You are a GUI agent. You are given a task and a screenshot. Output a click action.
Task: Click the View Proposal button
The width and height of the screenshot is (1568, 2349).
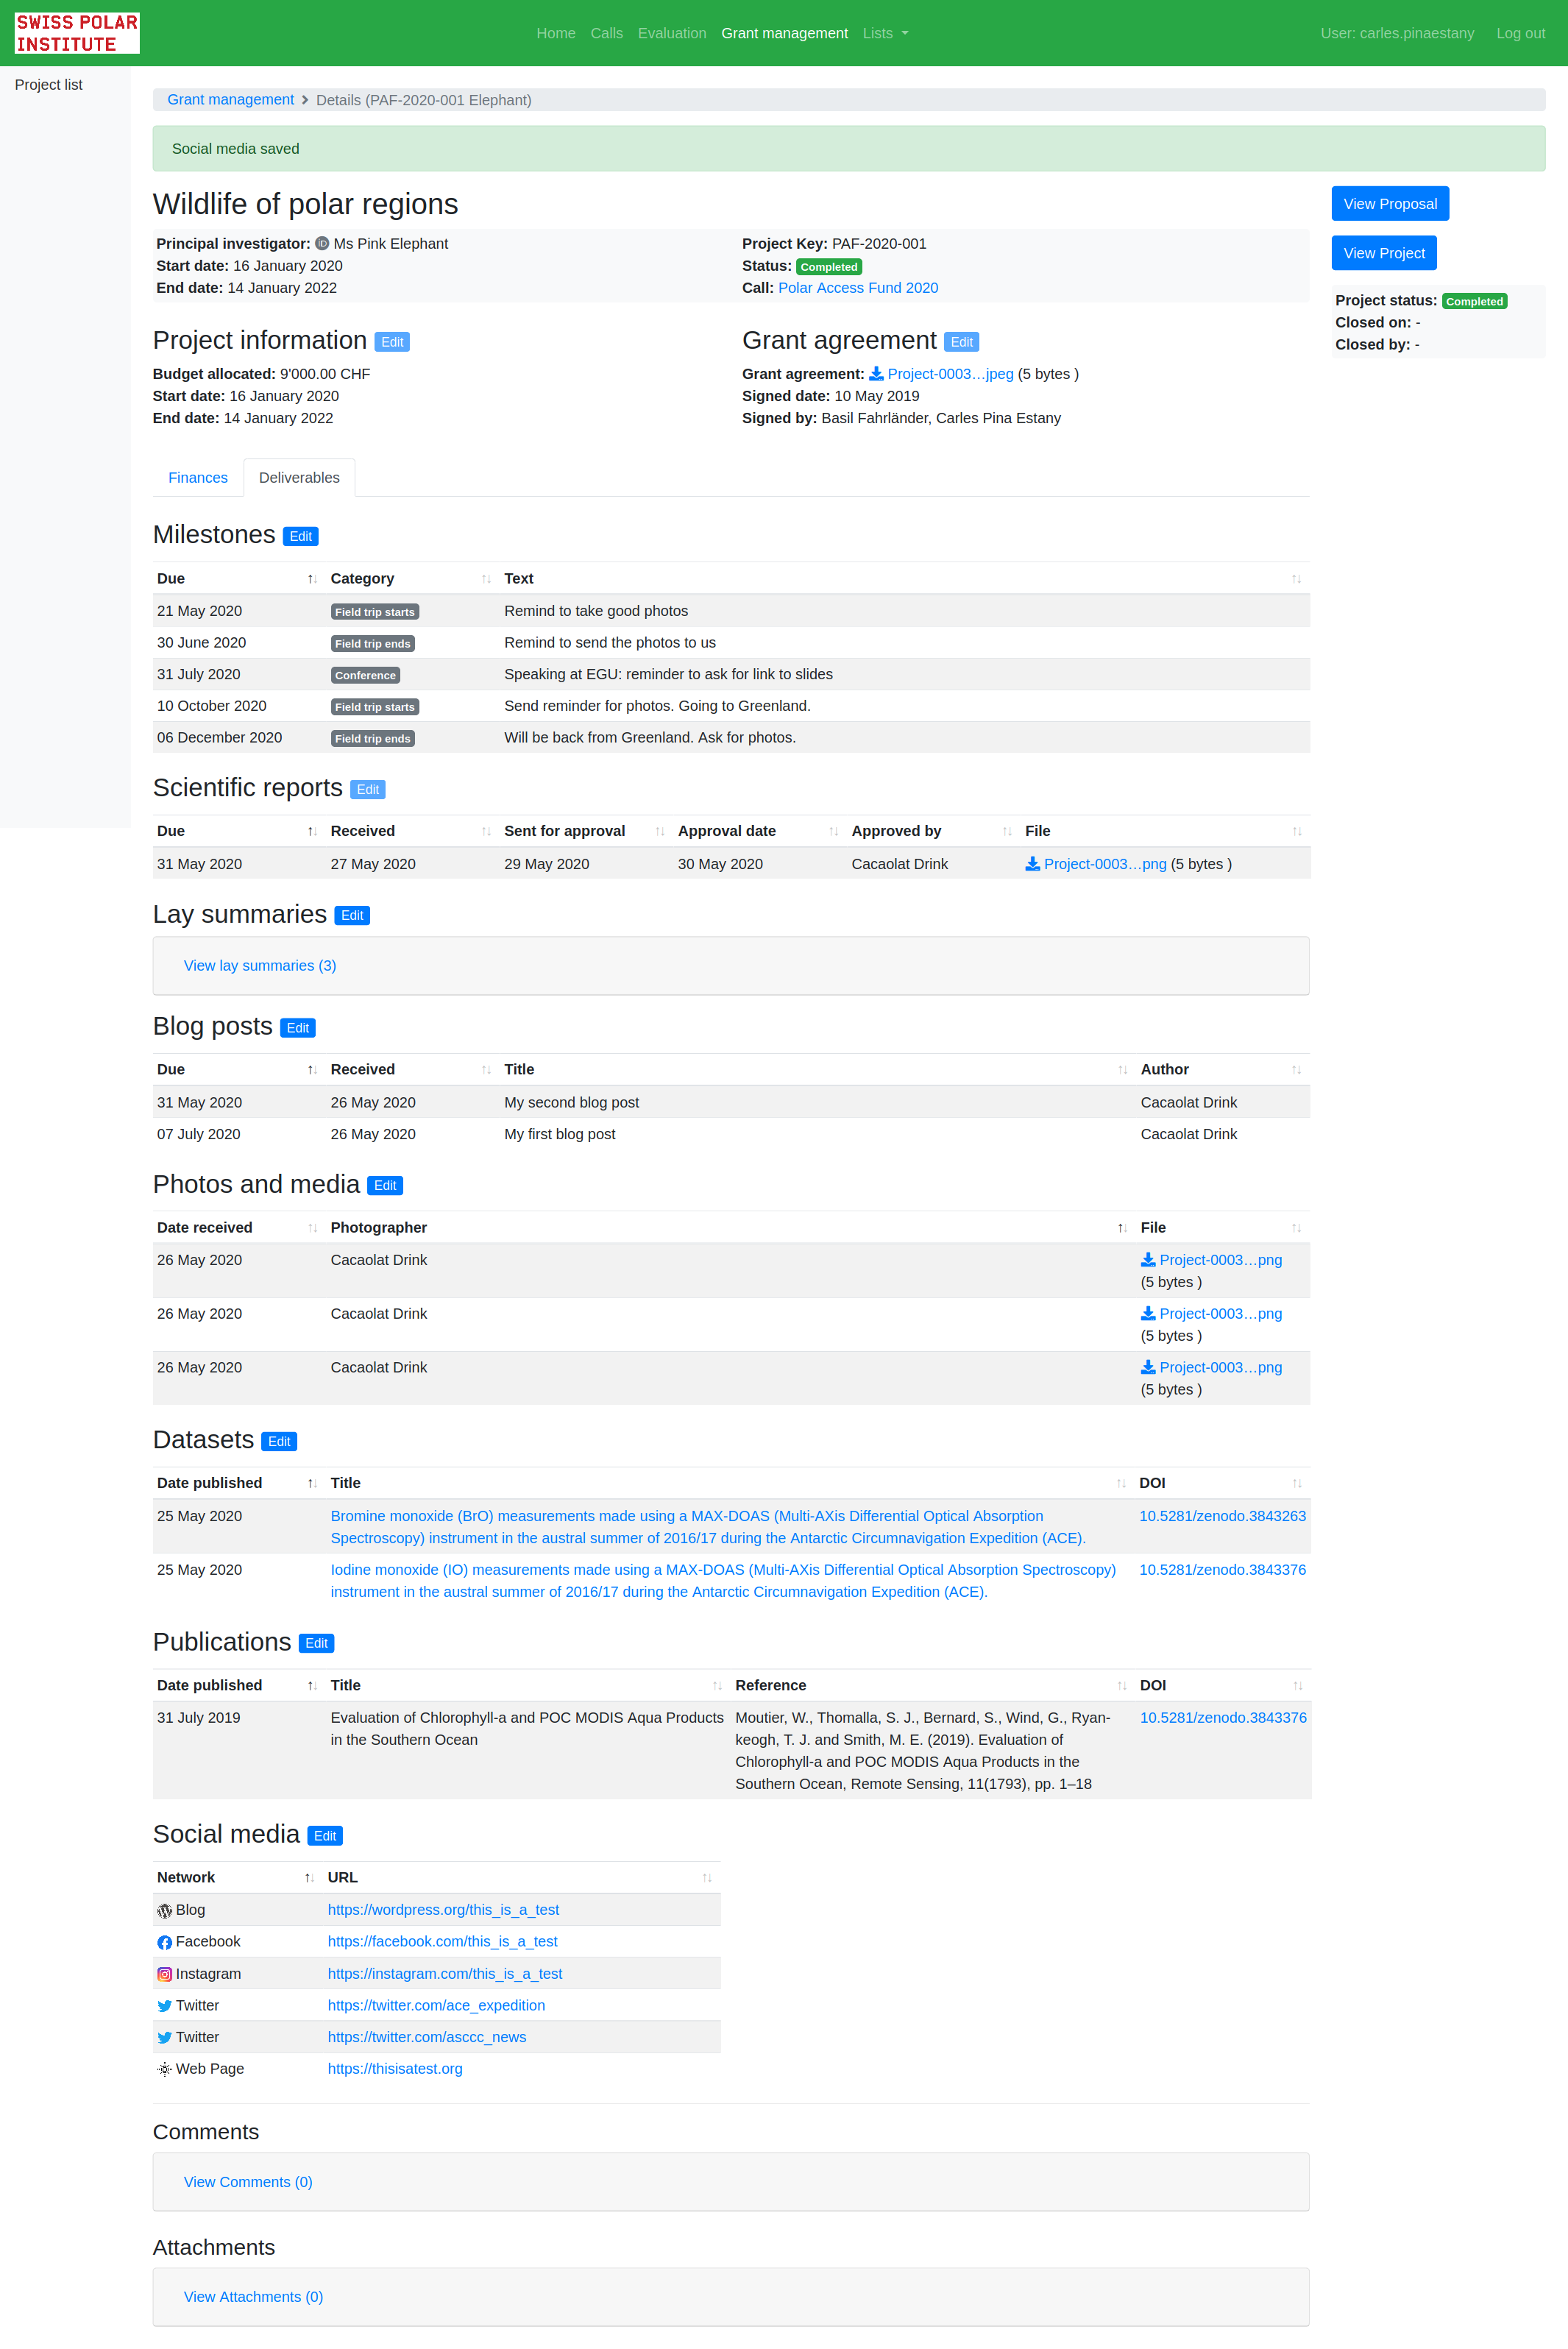coord(1389,204)
